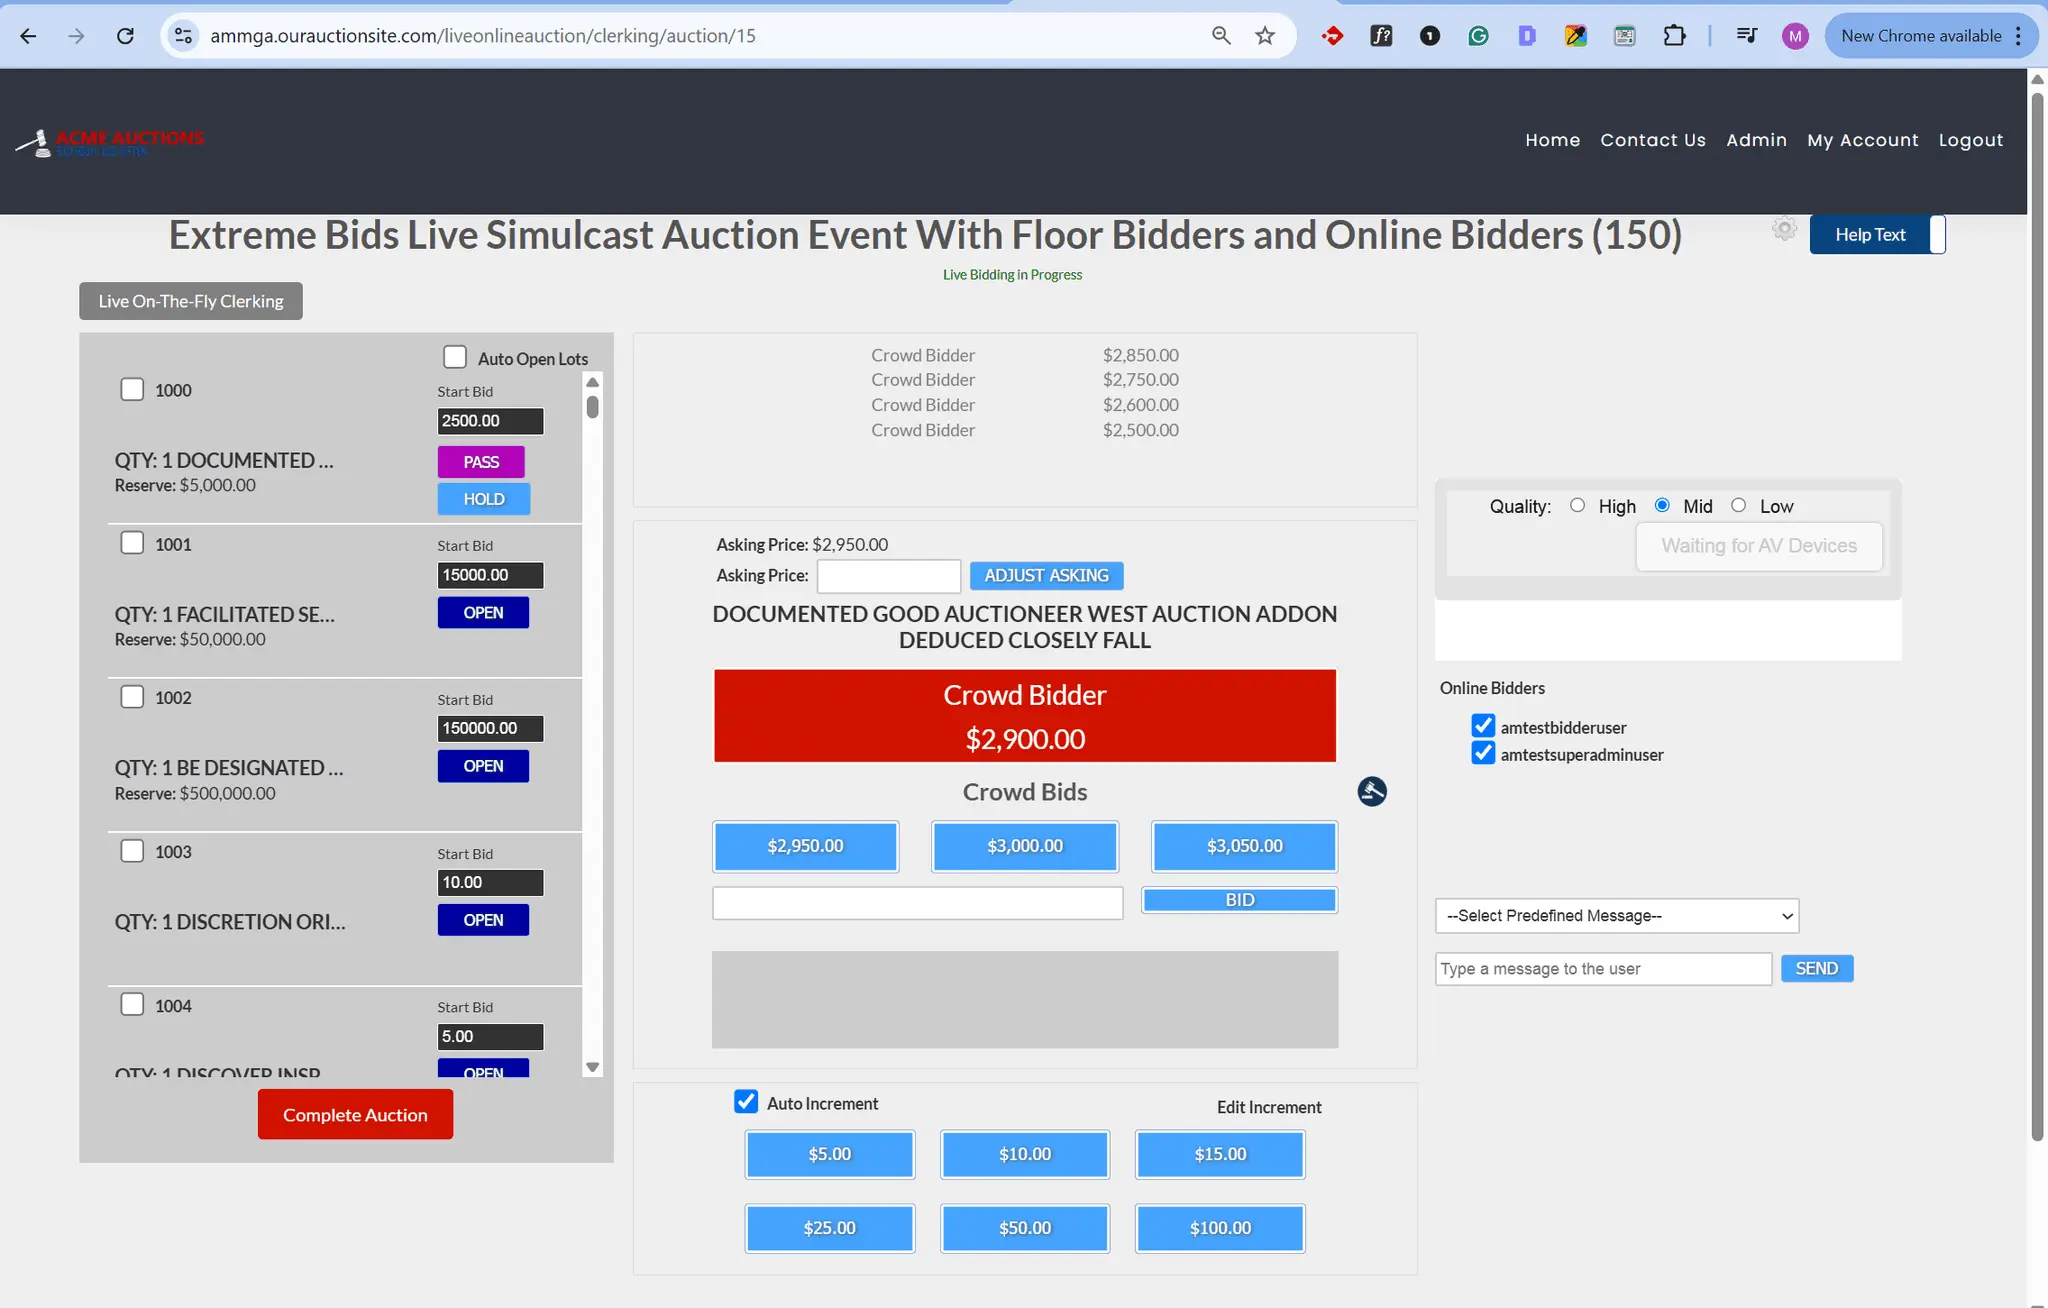Check the box for lot 1000
The height and width of the screenshot is (1308, 2048).
click(x=132, y=389)
